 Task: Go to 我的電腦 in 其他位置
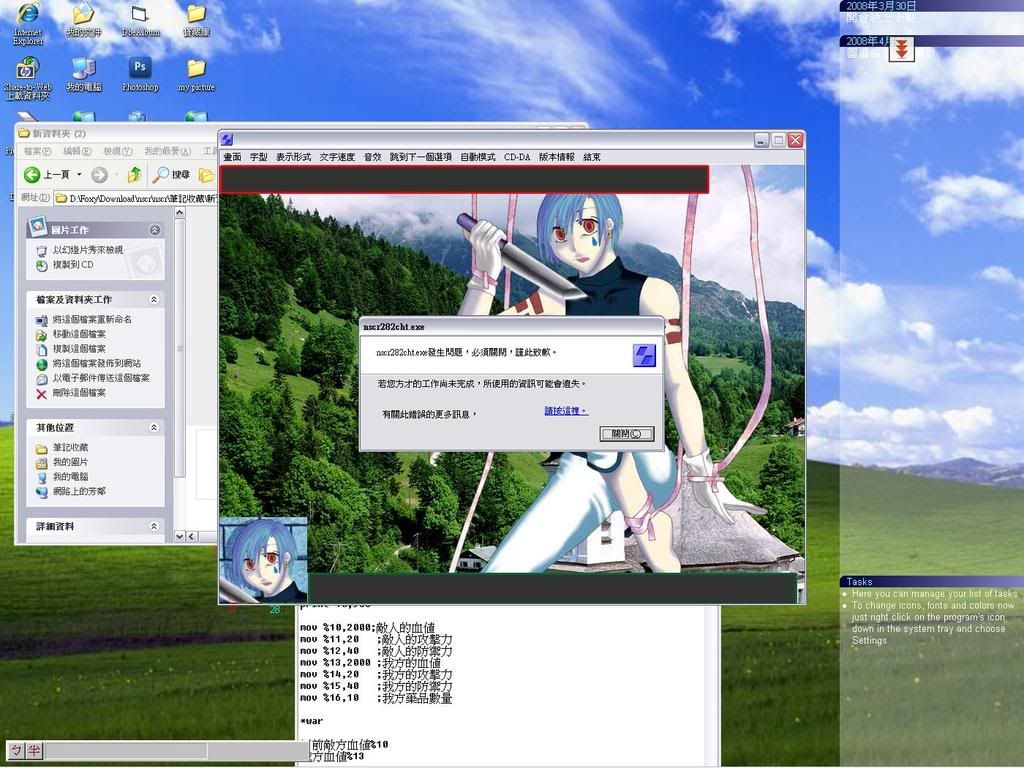pos(62,477)
